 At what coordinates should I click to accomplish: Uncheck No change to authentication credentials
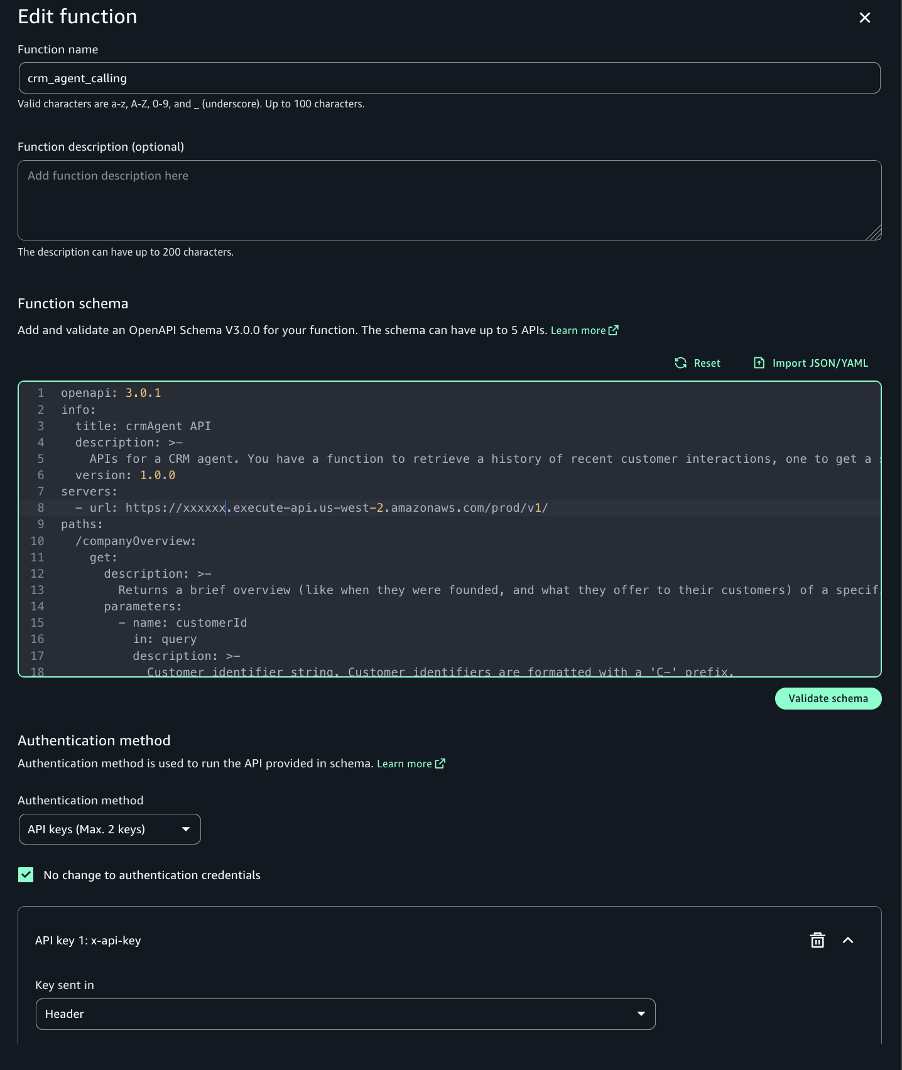tap(26, 875)
